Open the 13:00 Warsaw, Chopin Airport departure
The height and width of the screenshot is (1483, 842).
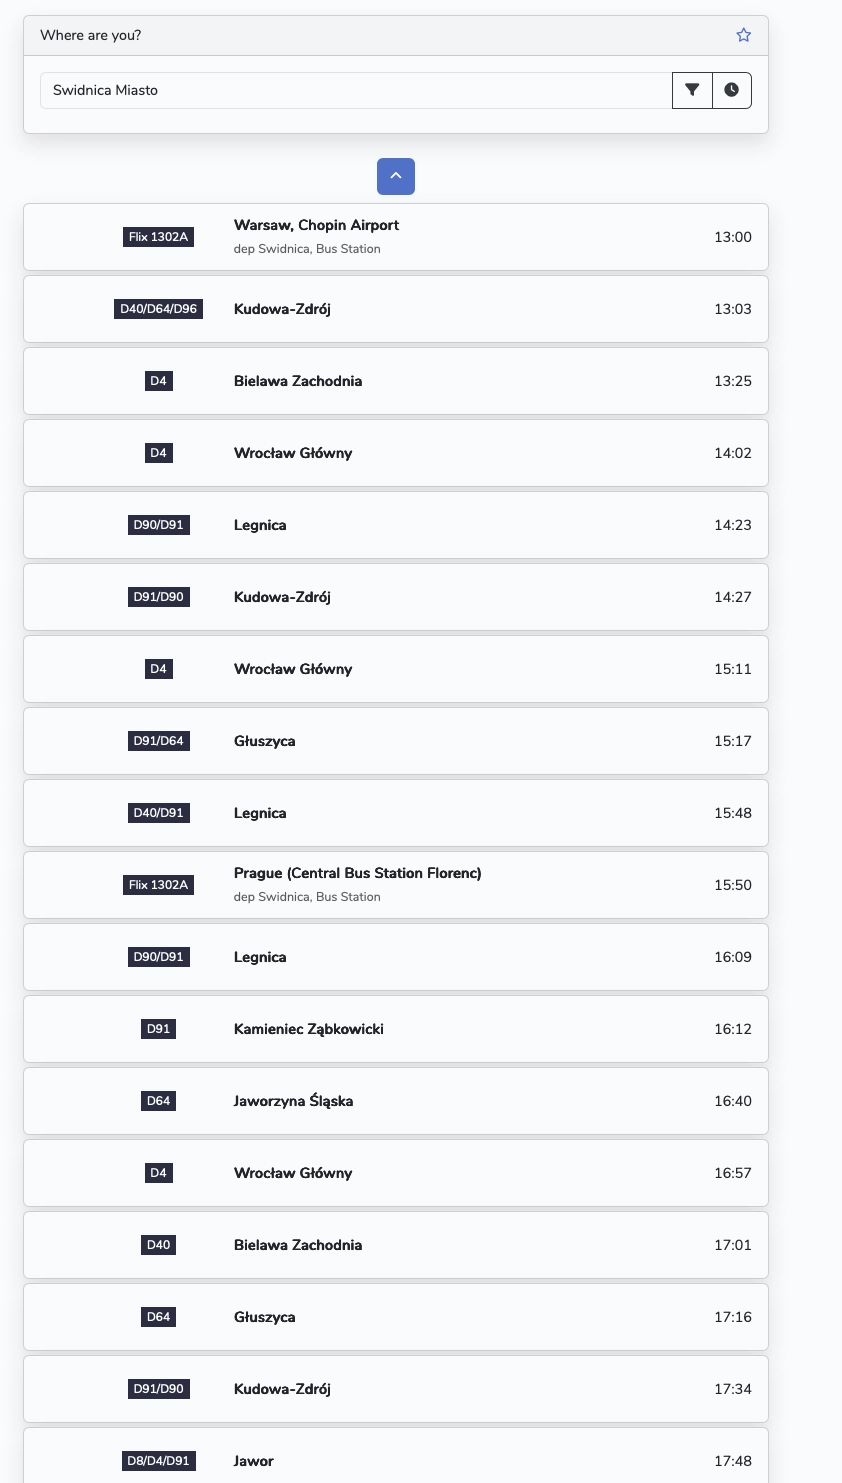[396, 237]
